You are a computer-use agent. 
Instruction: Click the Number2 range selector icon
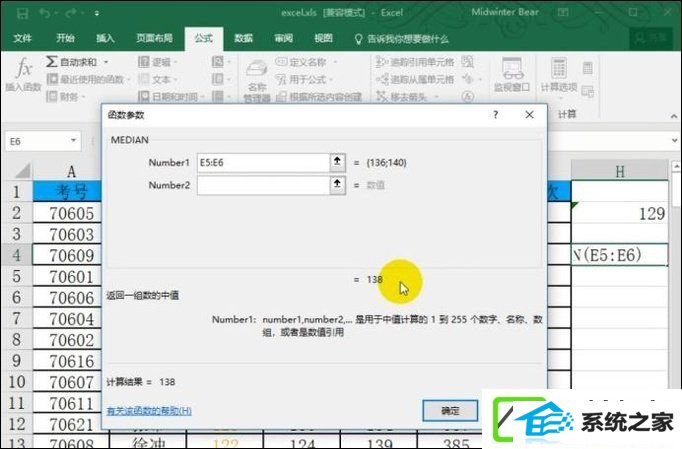[337, 185]
